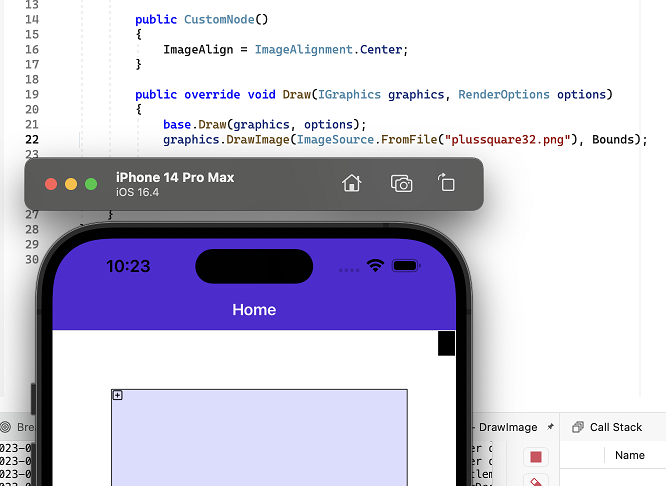Click the red stop square icon

536,457
